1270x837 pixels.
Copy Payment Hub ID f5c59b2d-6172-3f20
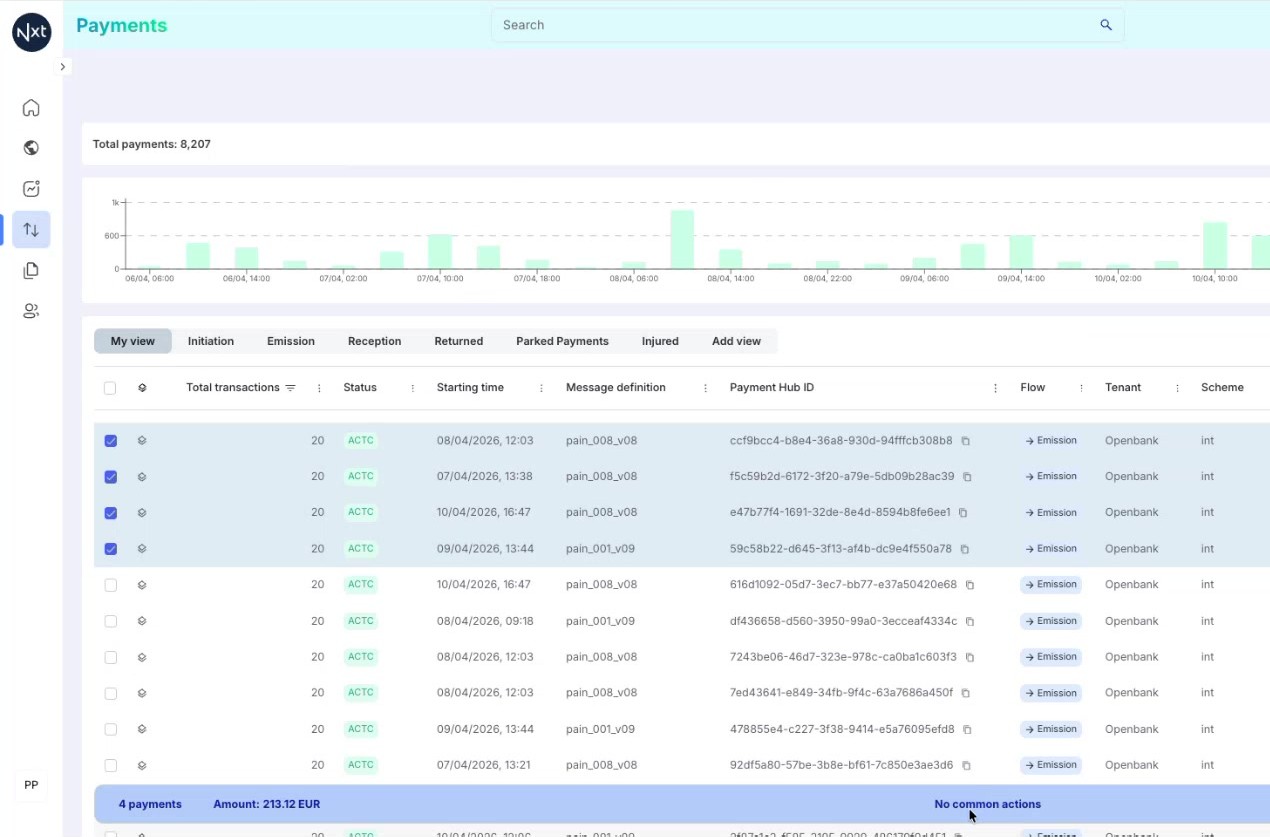click(967, 477)
